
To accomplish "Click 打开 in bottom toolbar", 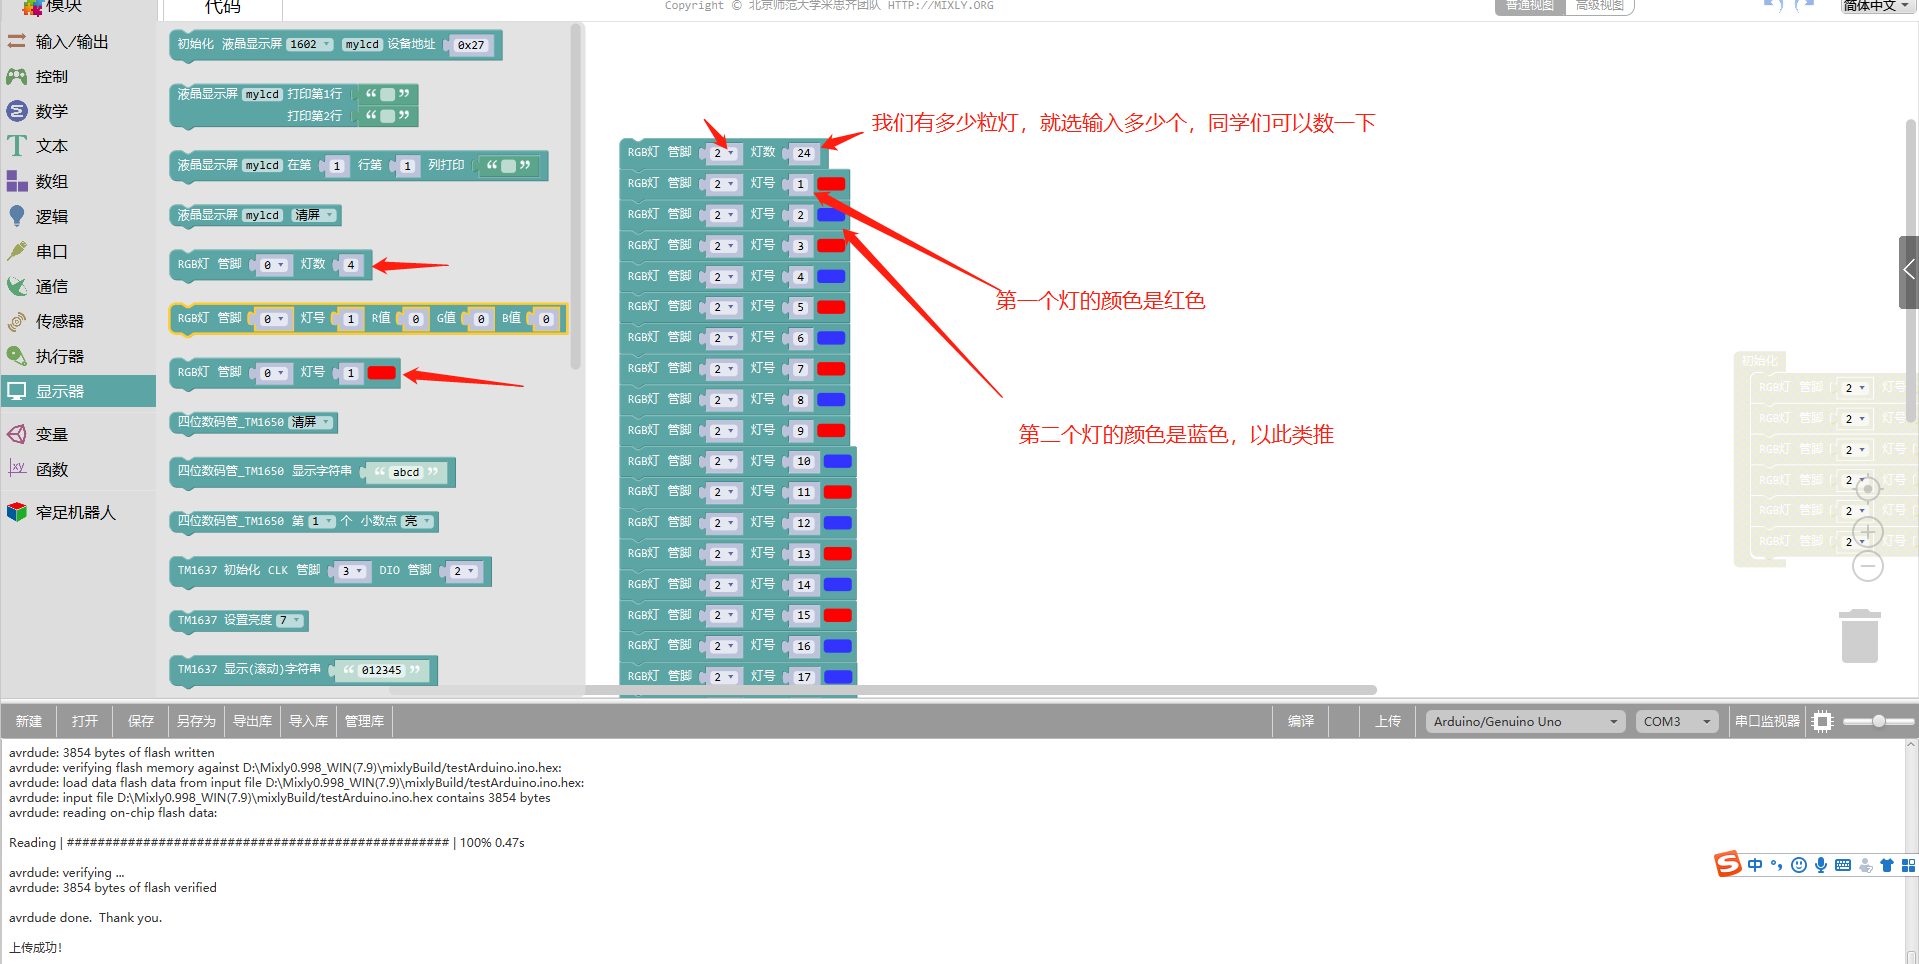I will [85, 721].
